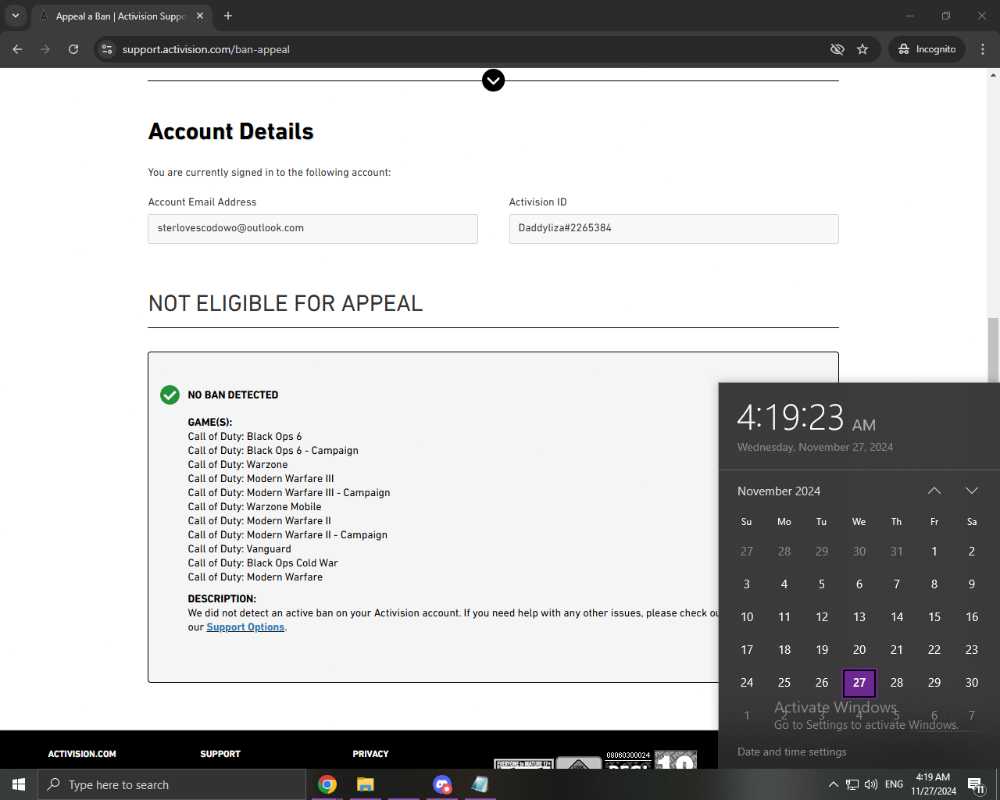Image resolution: width=1000 pixels, height=800 pixels.
Task: Select November 15 in the calendar
Action: (x=934, y=617)
